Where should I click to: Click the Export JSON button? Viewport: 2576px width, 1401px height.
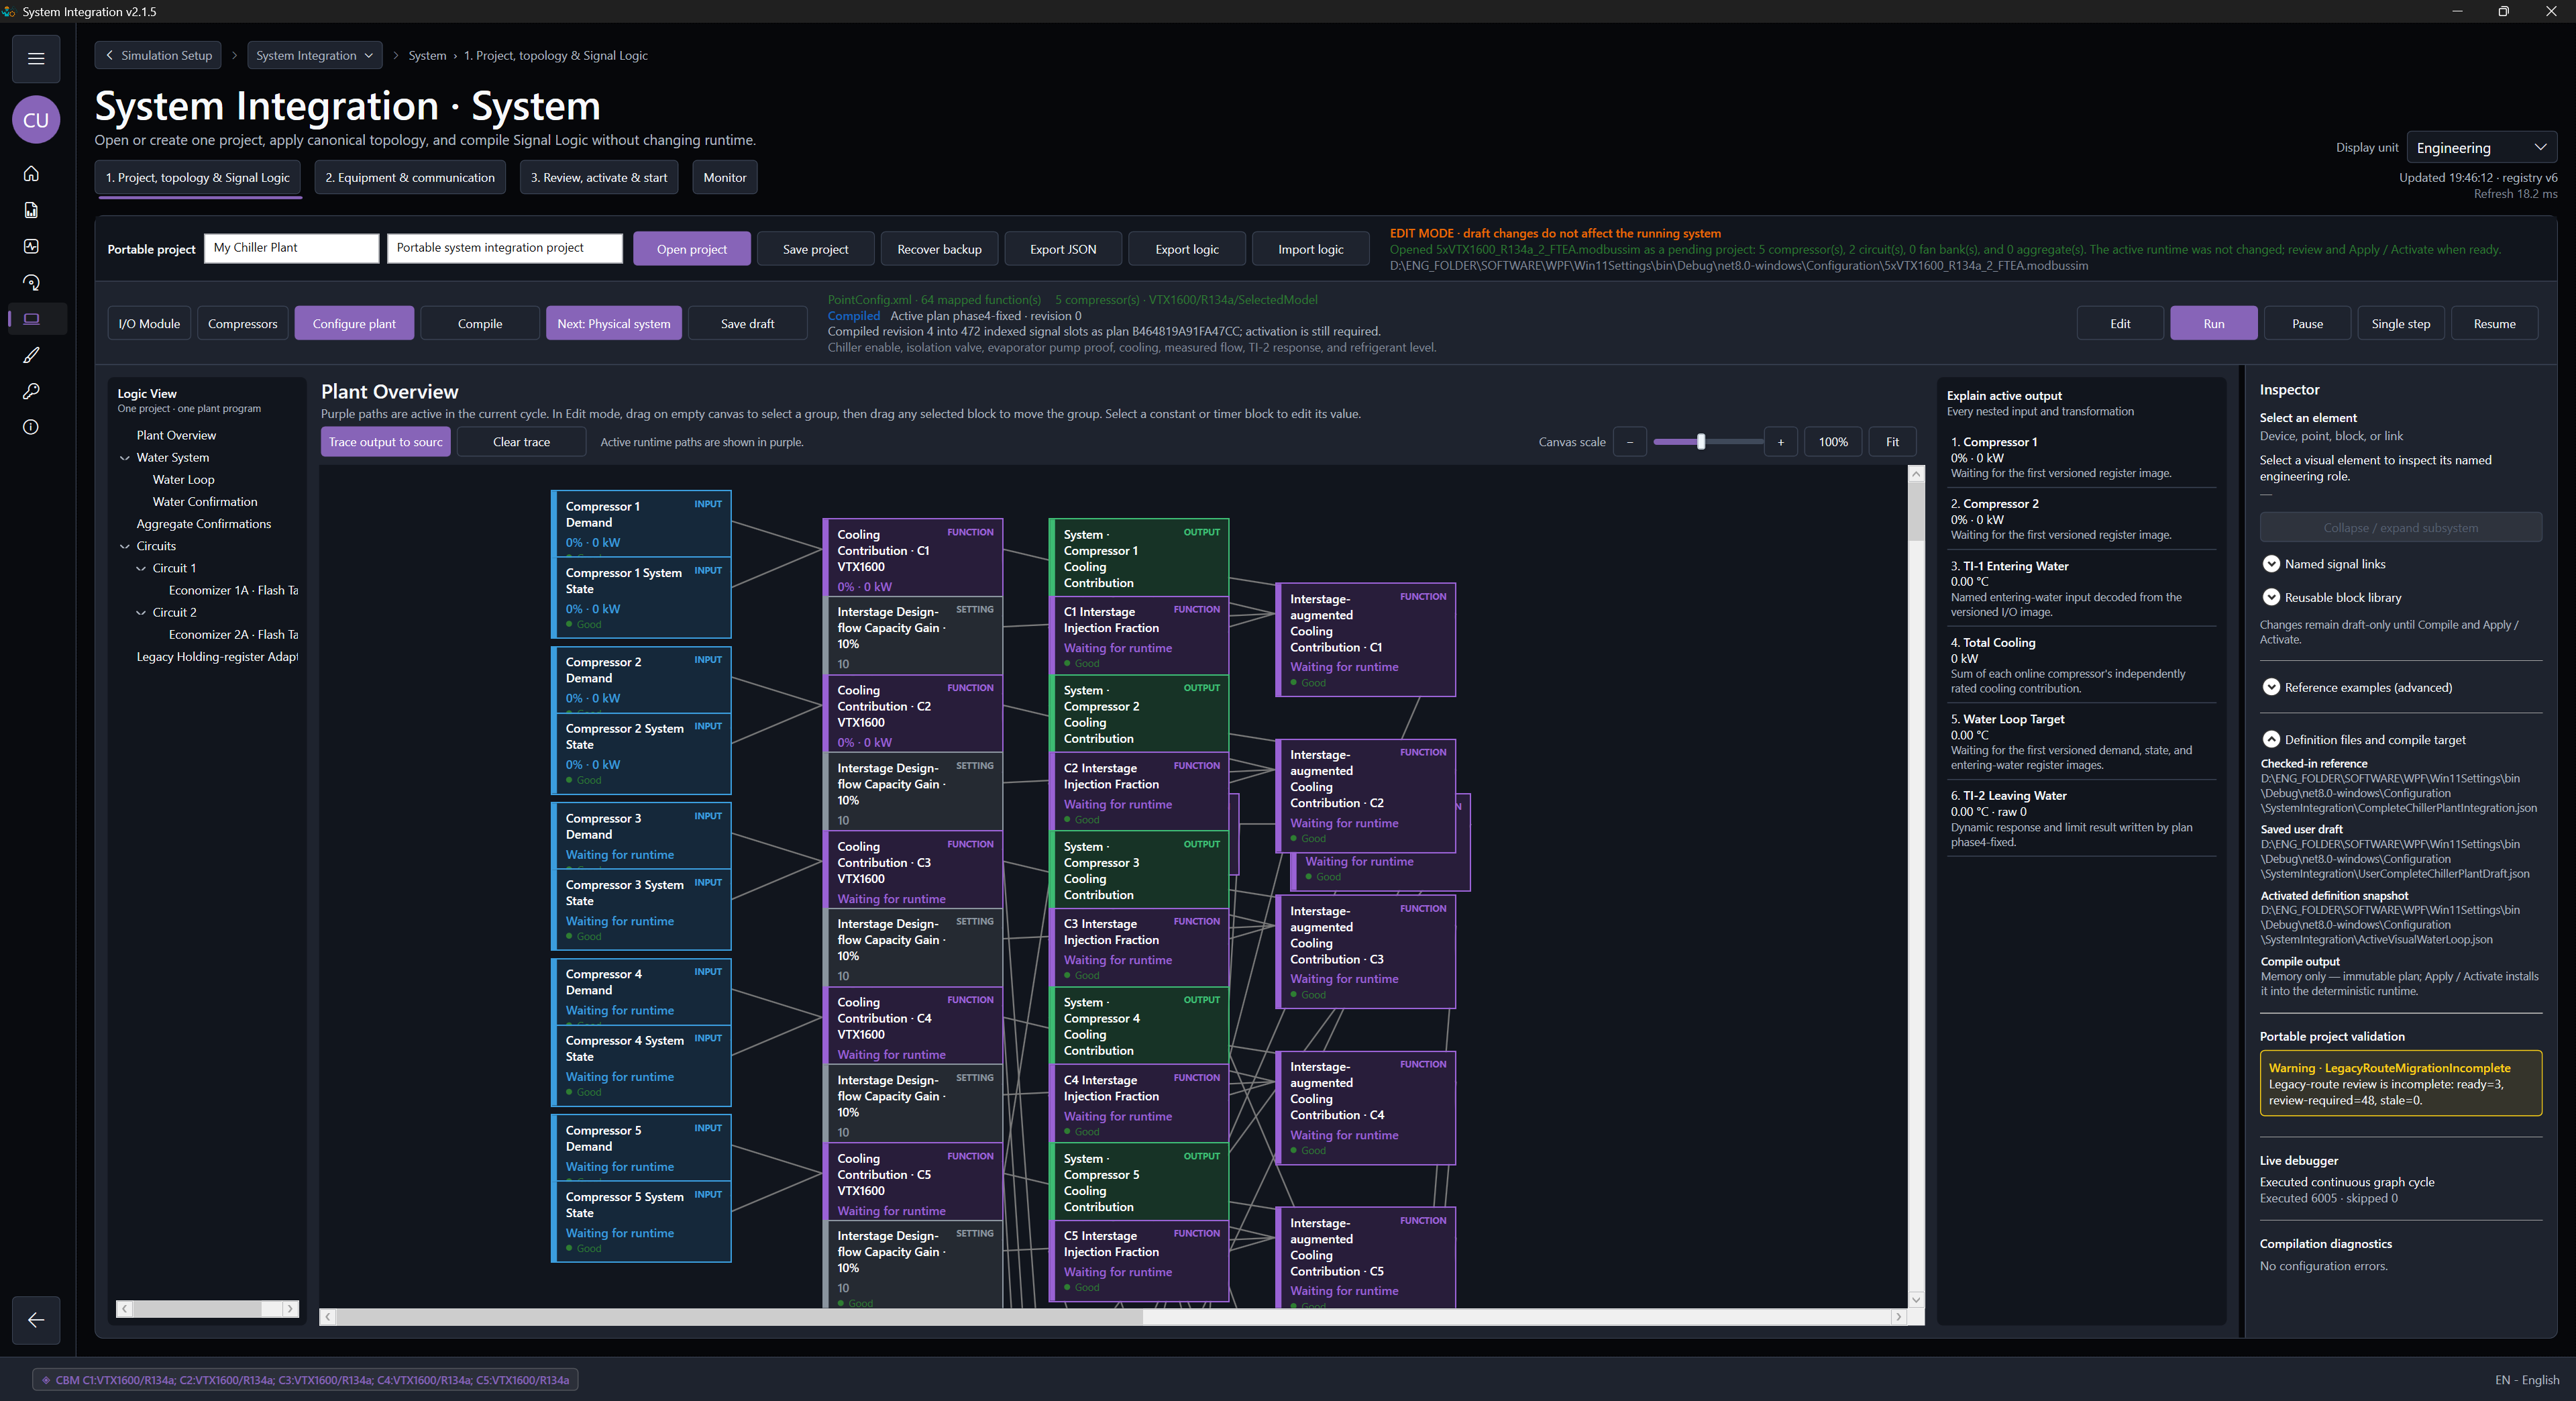(1063, 249)
